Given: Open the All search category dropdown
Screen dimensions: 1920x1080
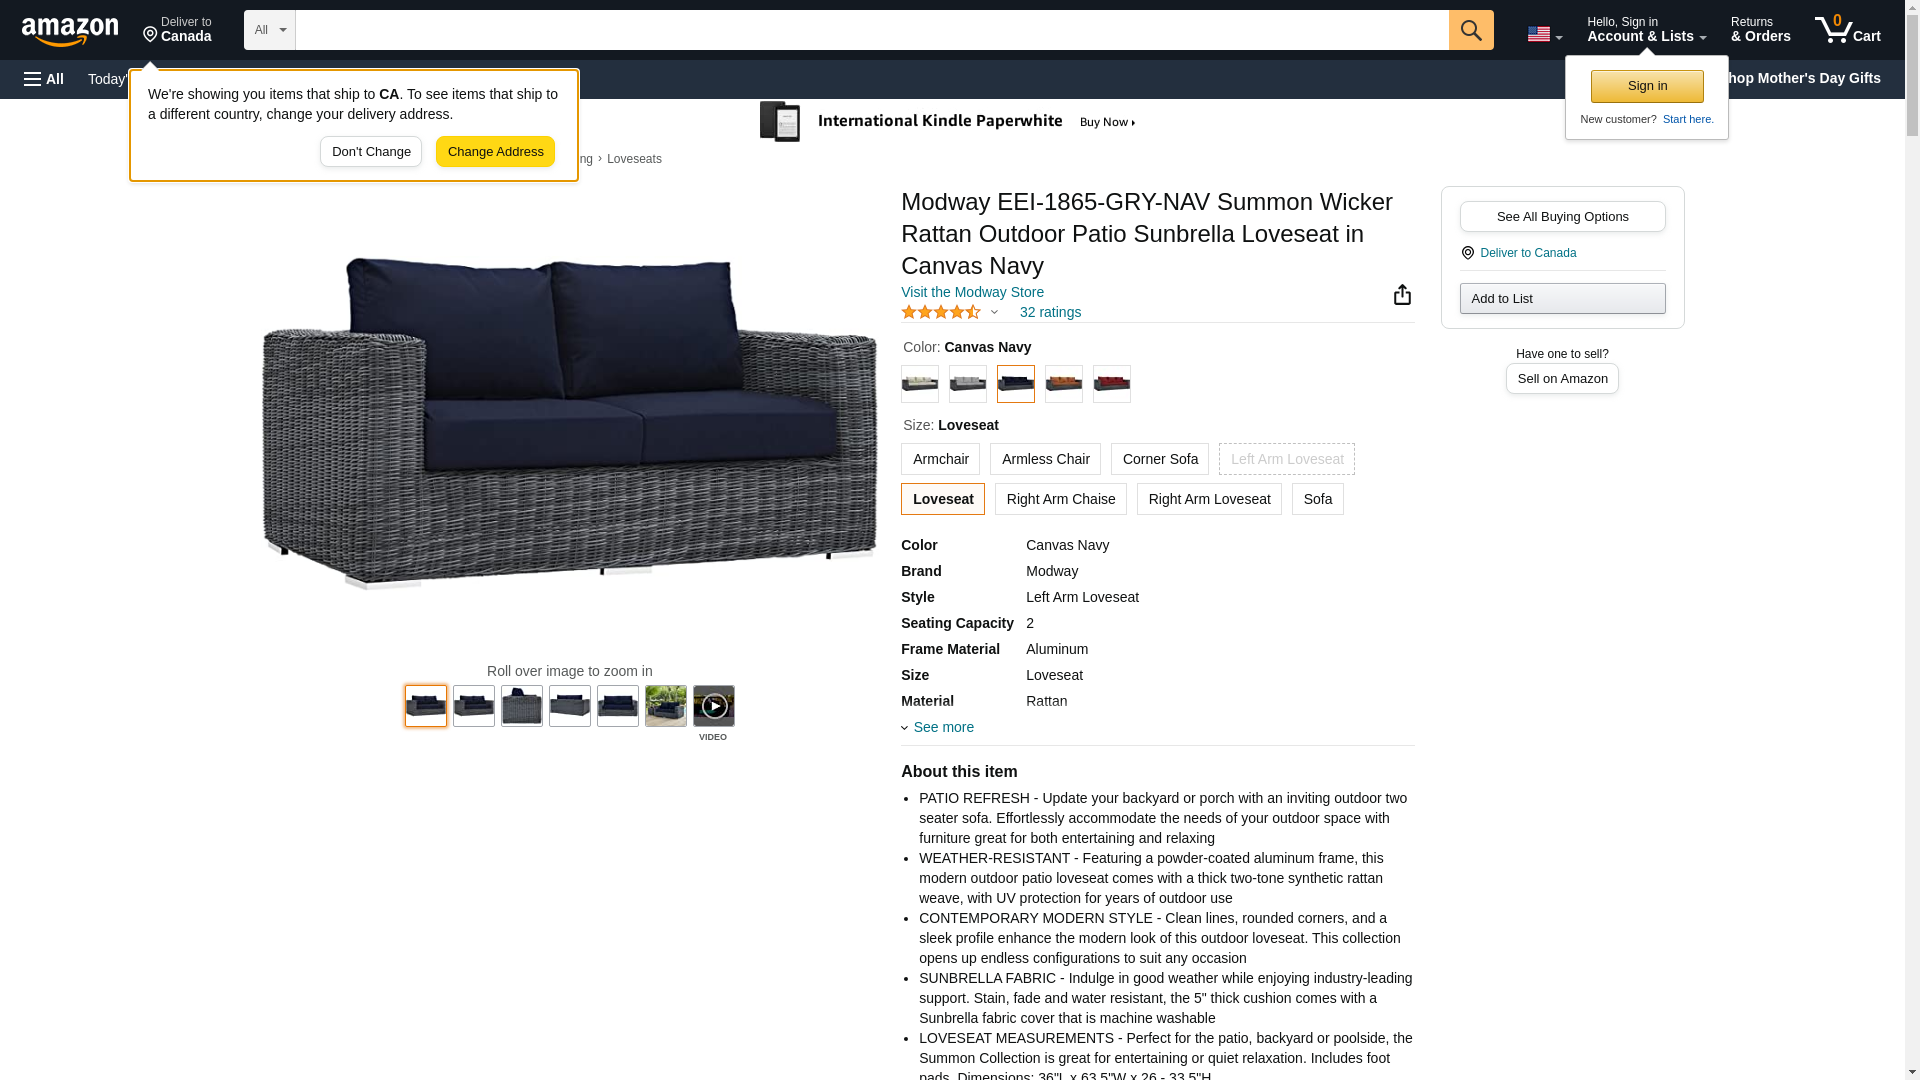Looking at the screenshot, I should [x=270, y=30].
